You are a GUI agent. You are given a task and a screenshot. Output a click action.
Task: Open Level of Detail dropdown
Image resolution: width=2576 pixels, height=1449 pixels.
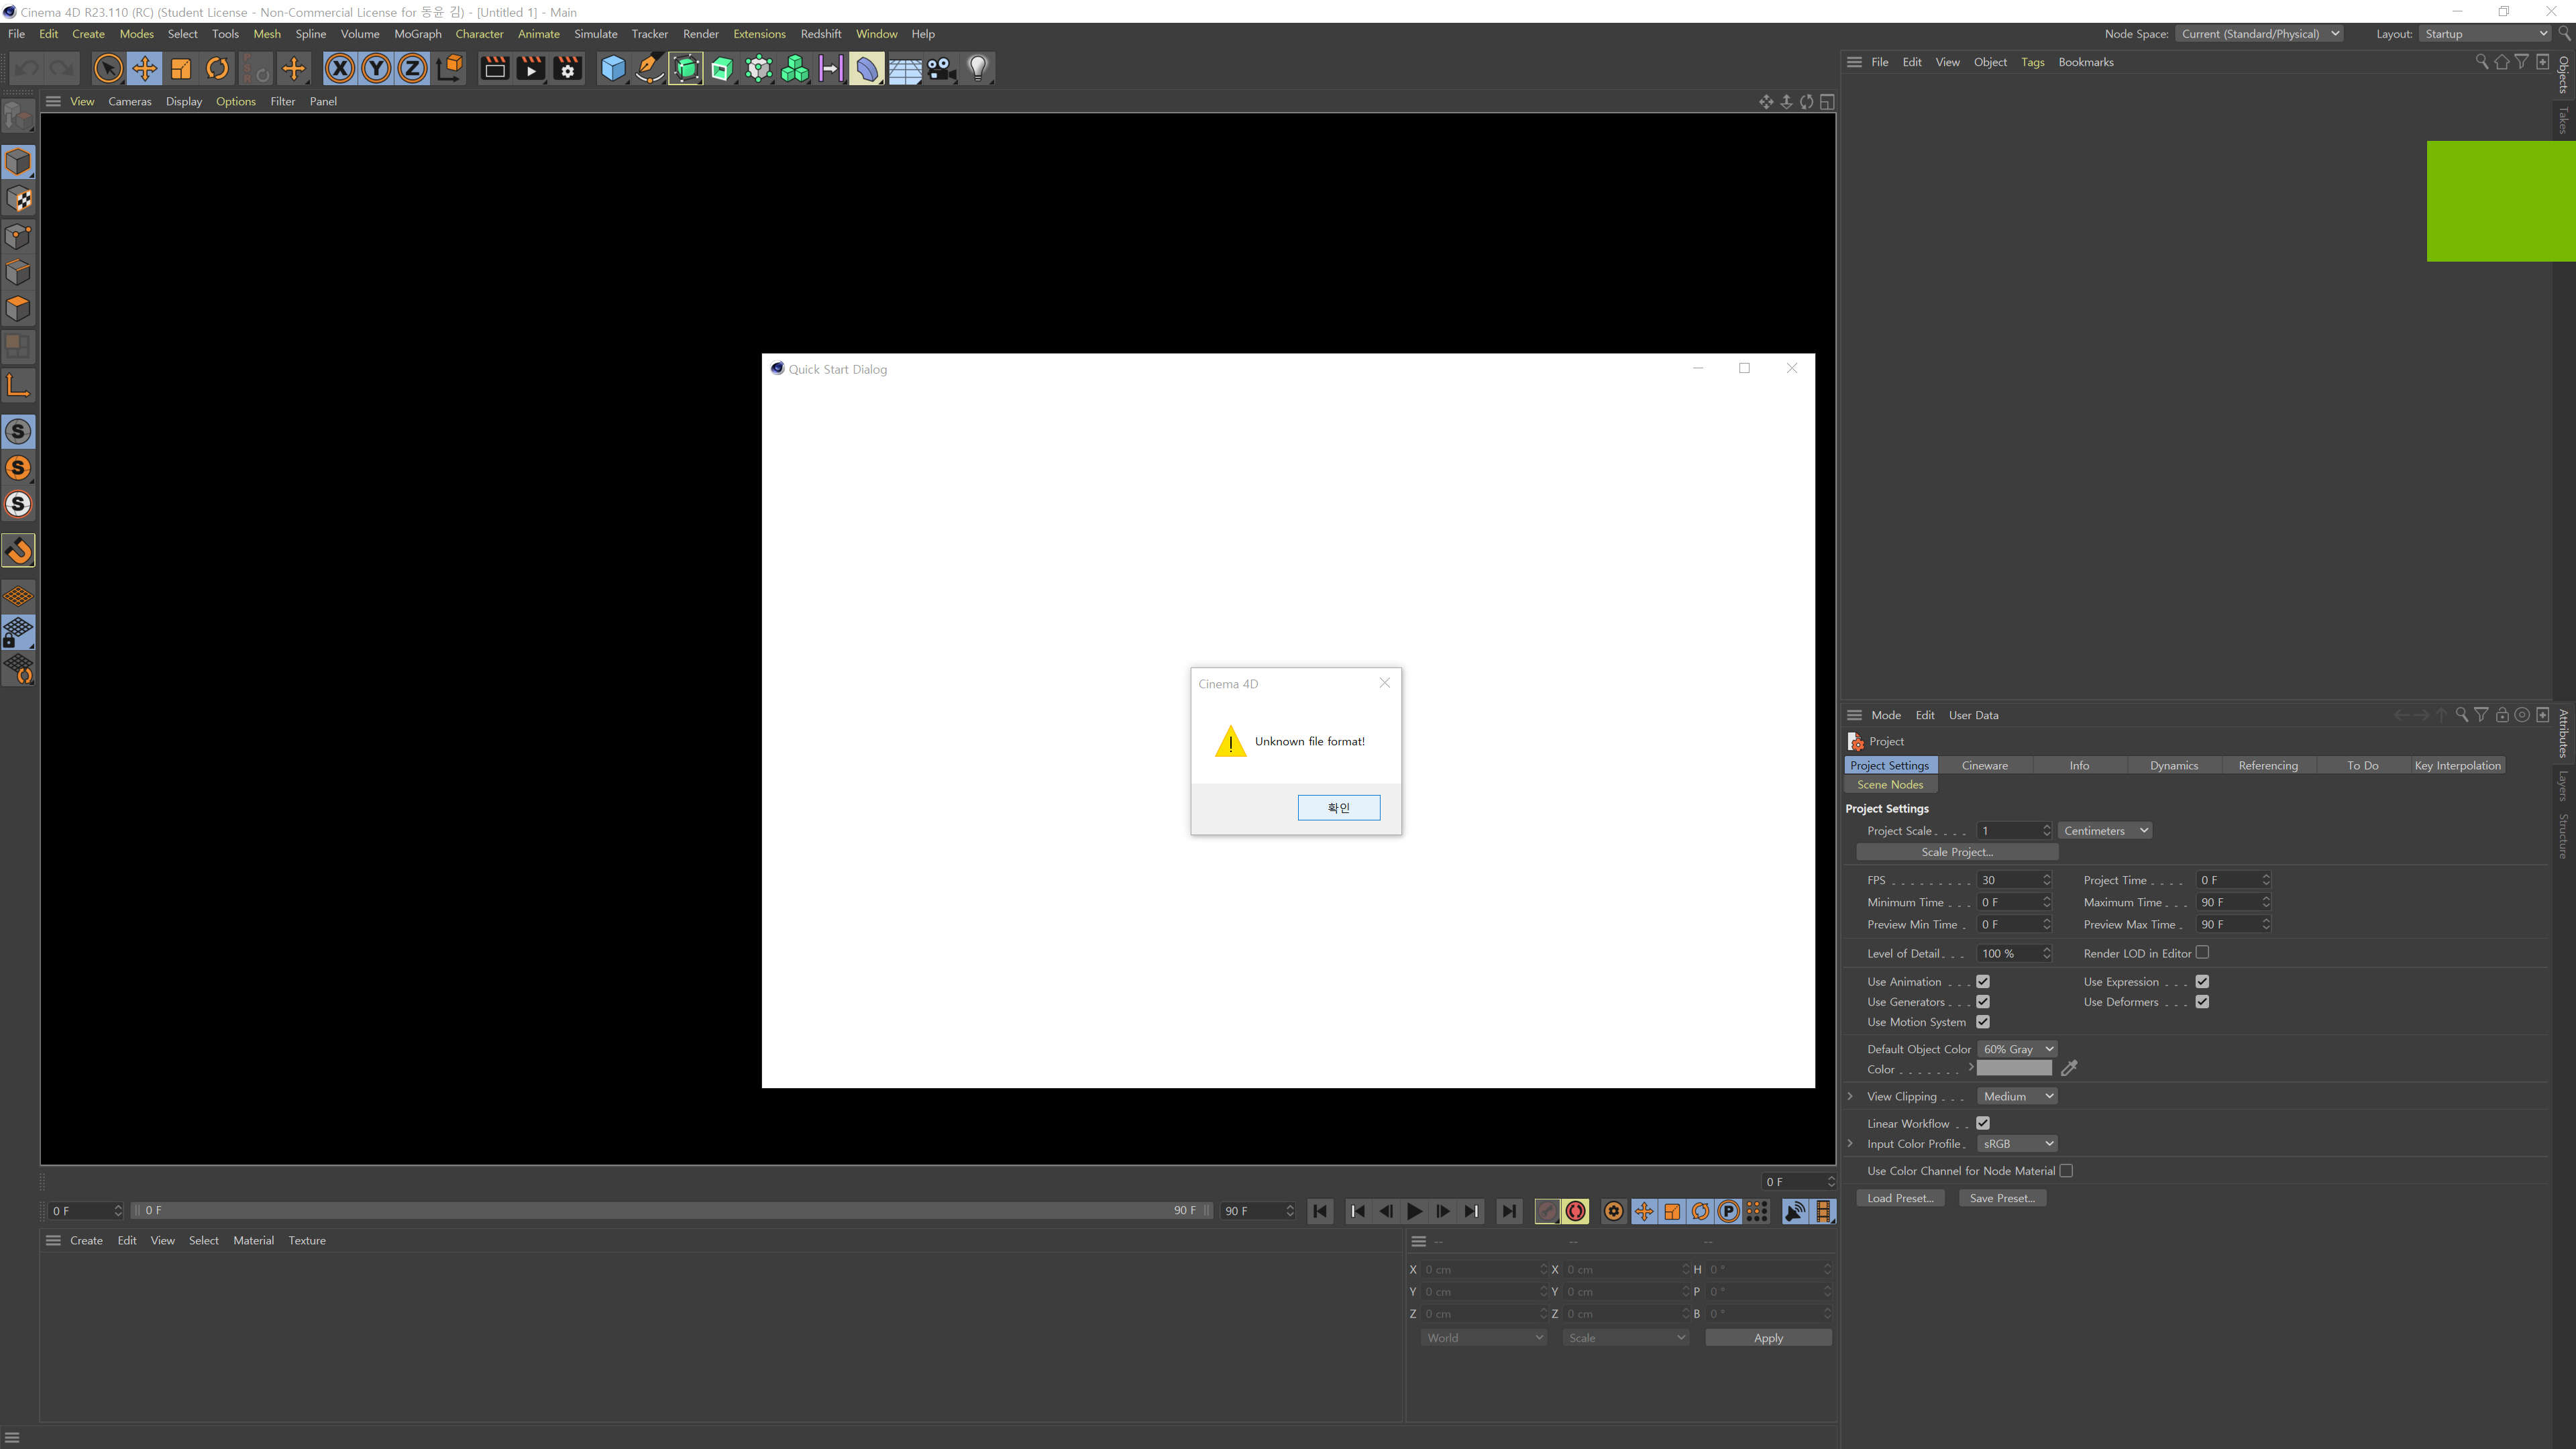click(x=2049, y=954)
